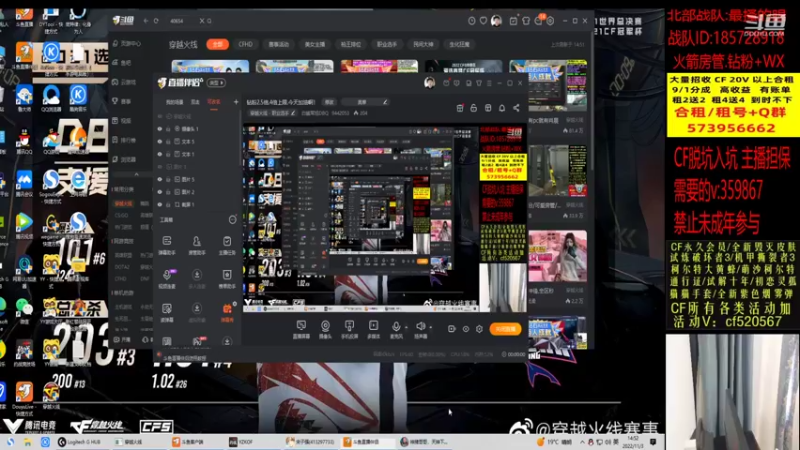Clear the Douyu search box with X
This screenshot has width=800, height=450.
click(x=202, y=21)
